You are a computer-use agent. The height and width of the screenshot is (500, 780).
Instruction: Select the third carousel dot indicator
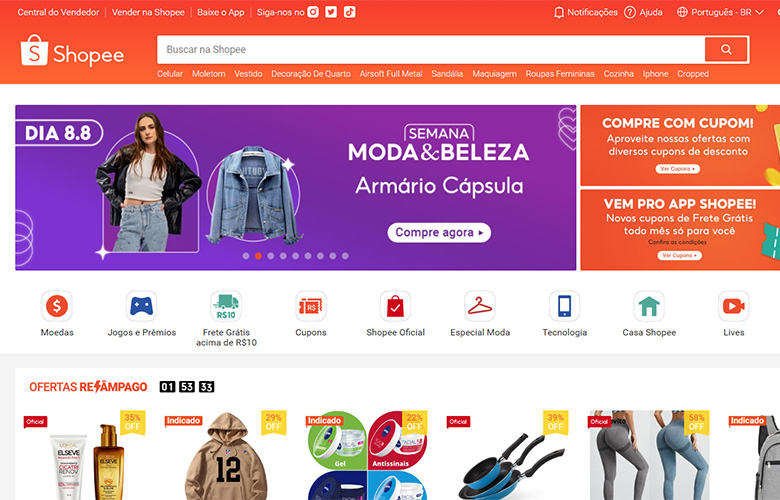click(271, 256)
